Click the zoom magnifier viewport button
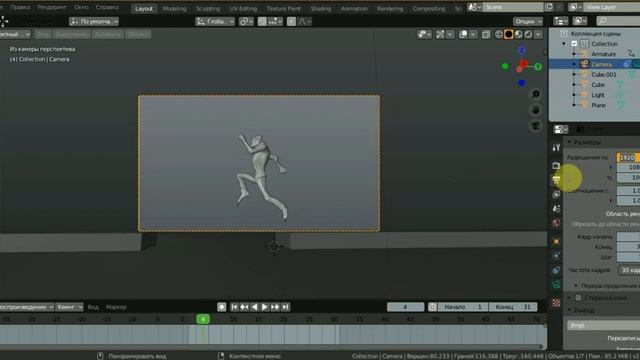The image size is (640, 360). point(536,94)
